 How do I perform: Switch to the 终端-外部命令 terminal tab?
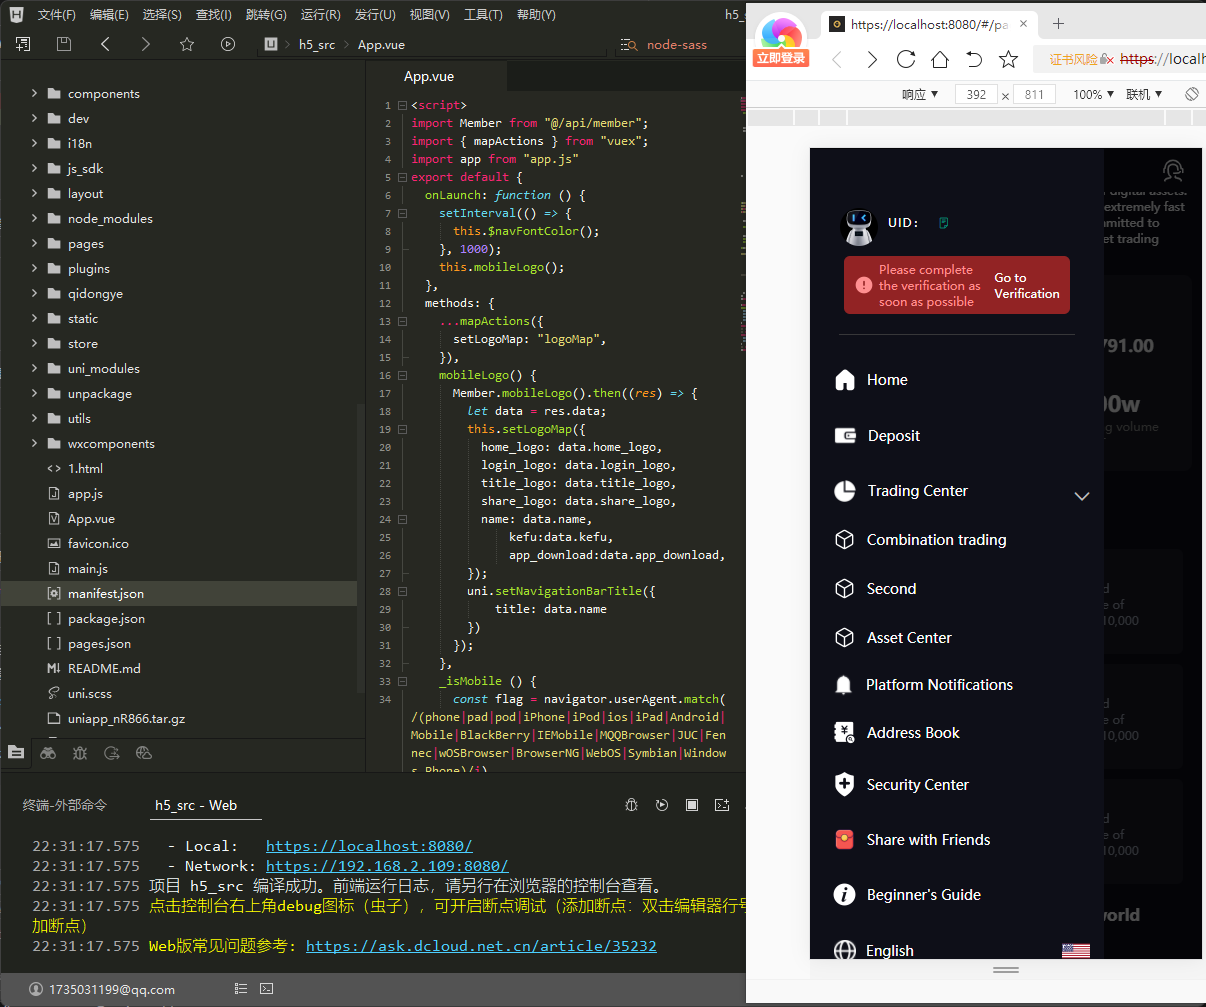point(64,805)
